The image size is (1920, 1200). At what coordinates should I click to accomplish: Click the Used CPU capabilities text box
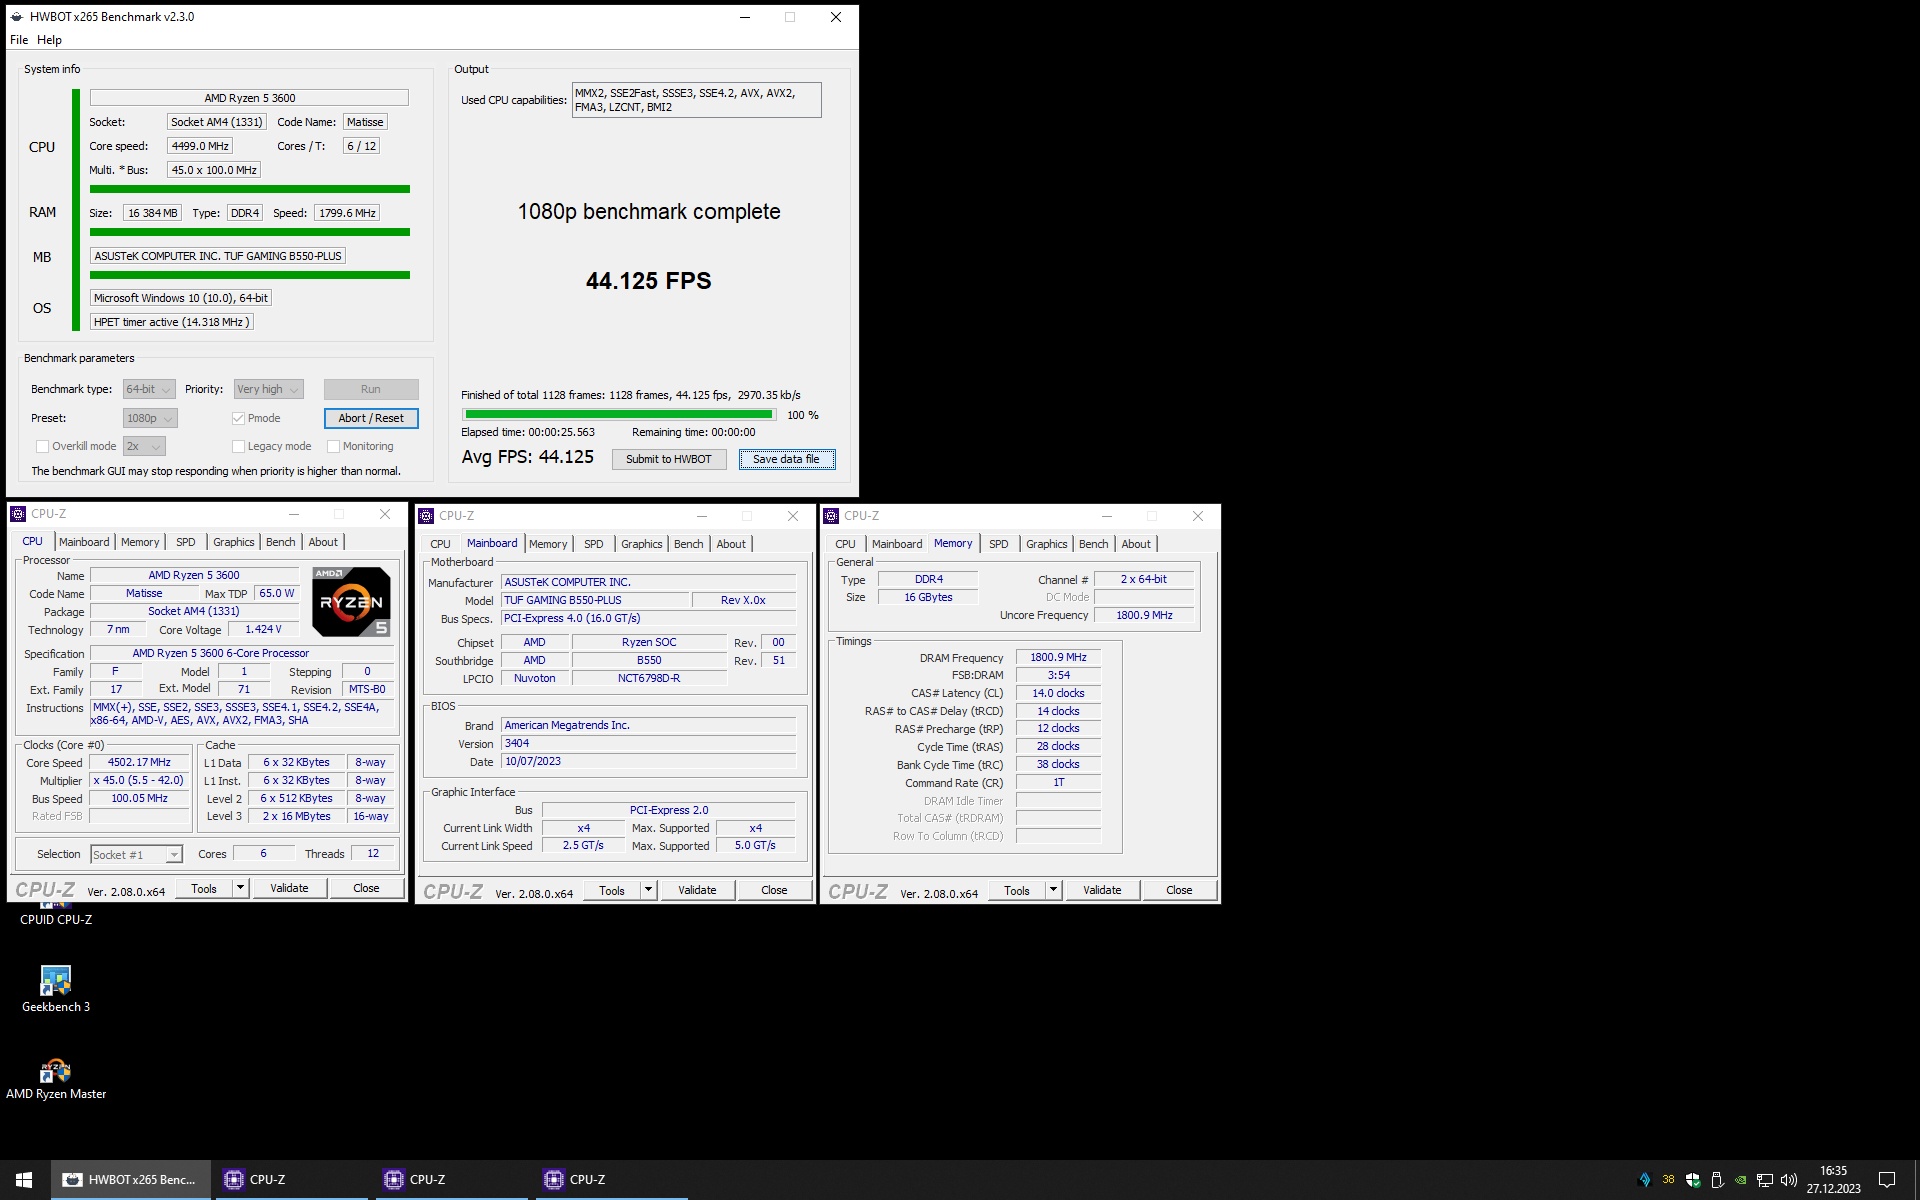click(696, 100)
